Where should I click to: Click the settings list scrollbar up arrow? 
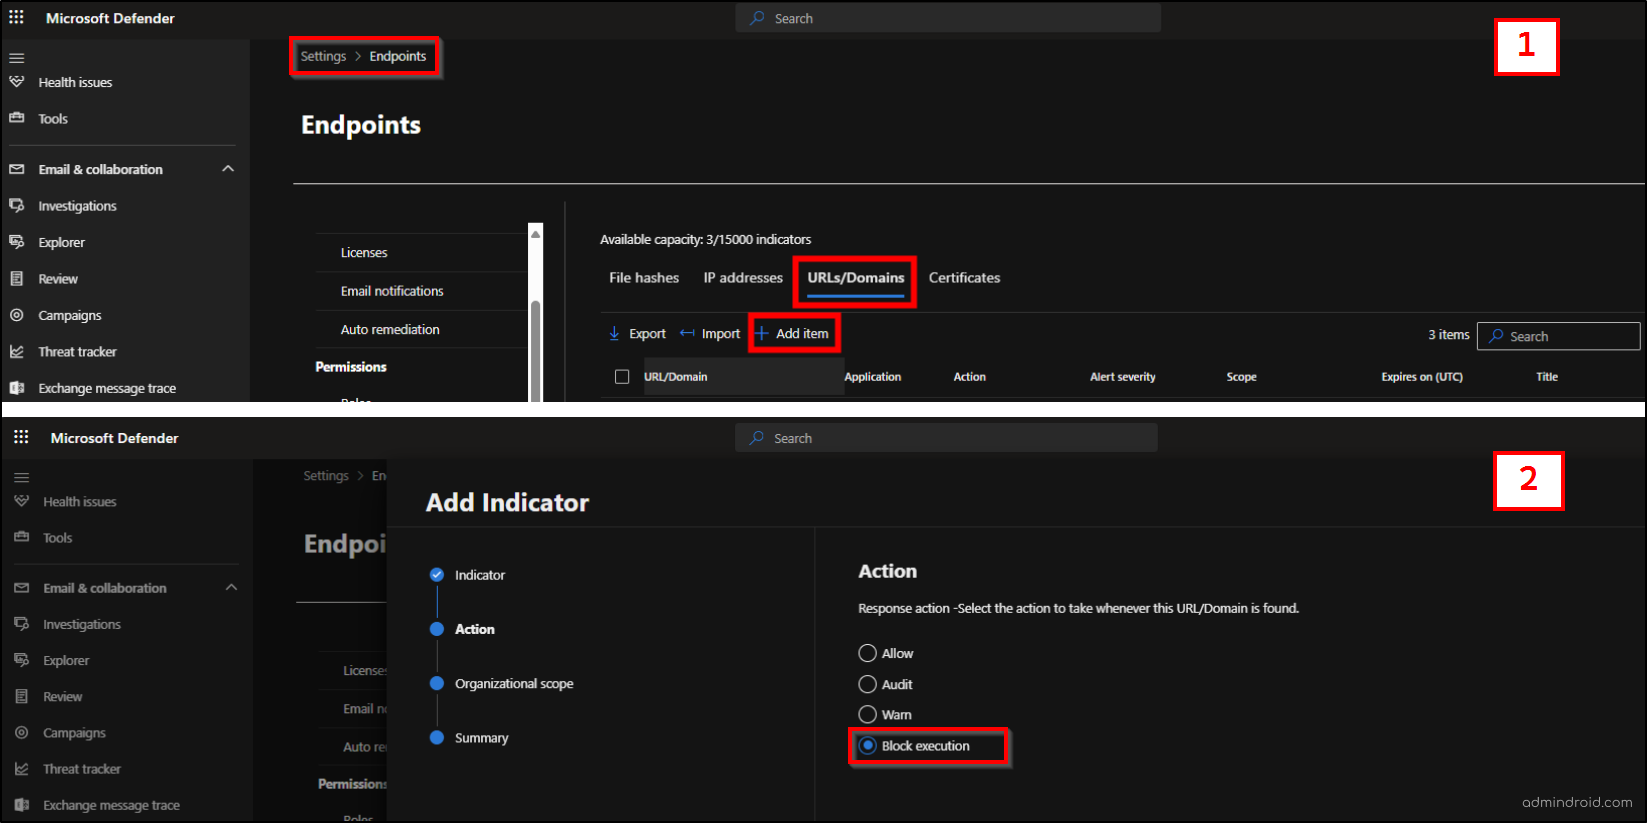point(536,233)
